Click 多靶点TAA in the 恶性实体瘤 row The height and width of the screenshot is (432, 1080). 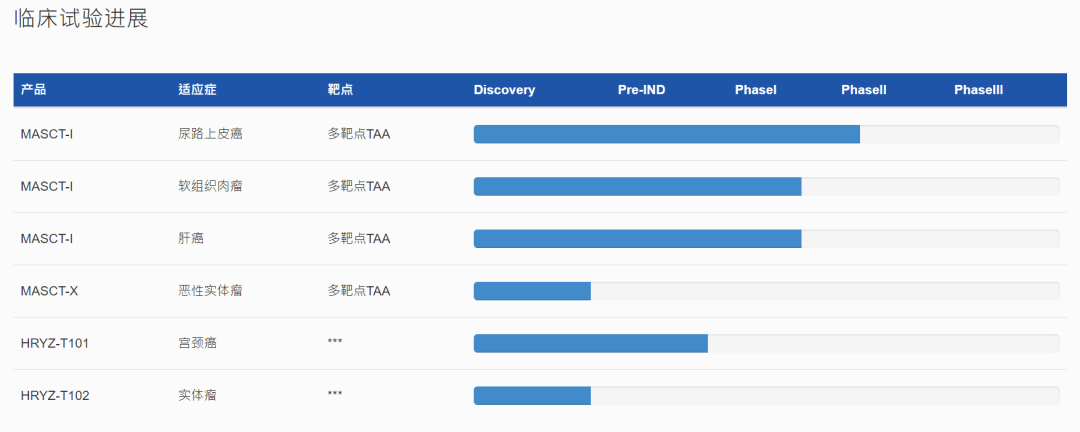[x=358, y=291]
